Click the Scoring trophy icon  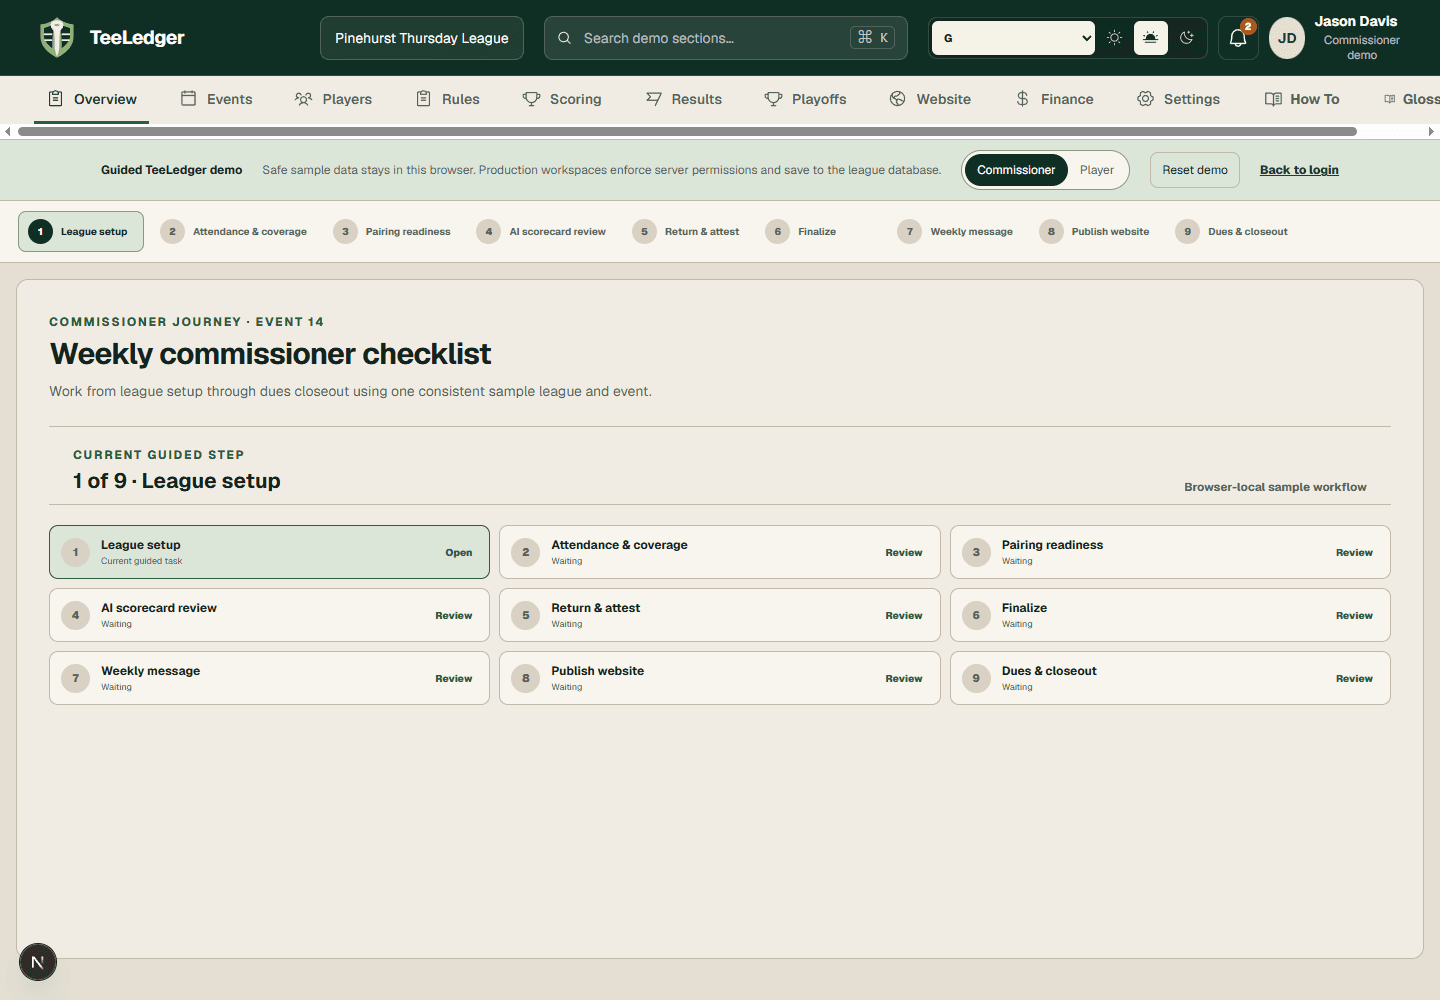531,99
